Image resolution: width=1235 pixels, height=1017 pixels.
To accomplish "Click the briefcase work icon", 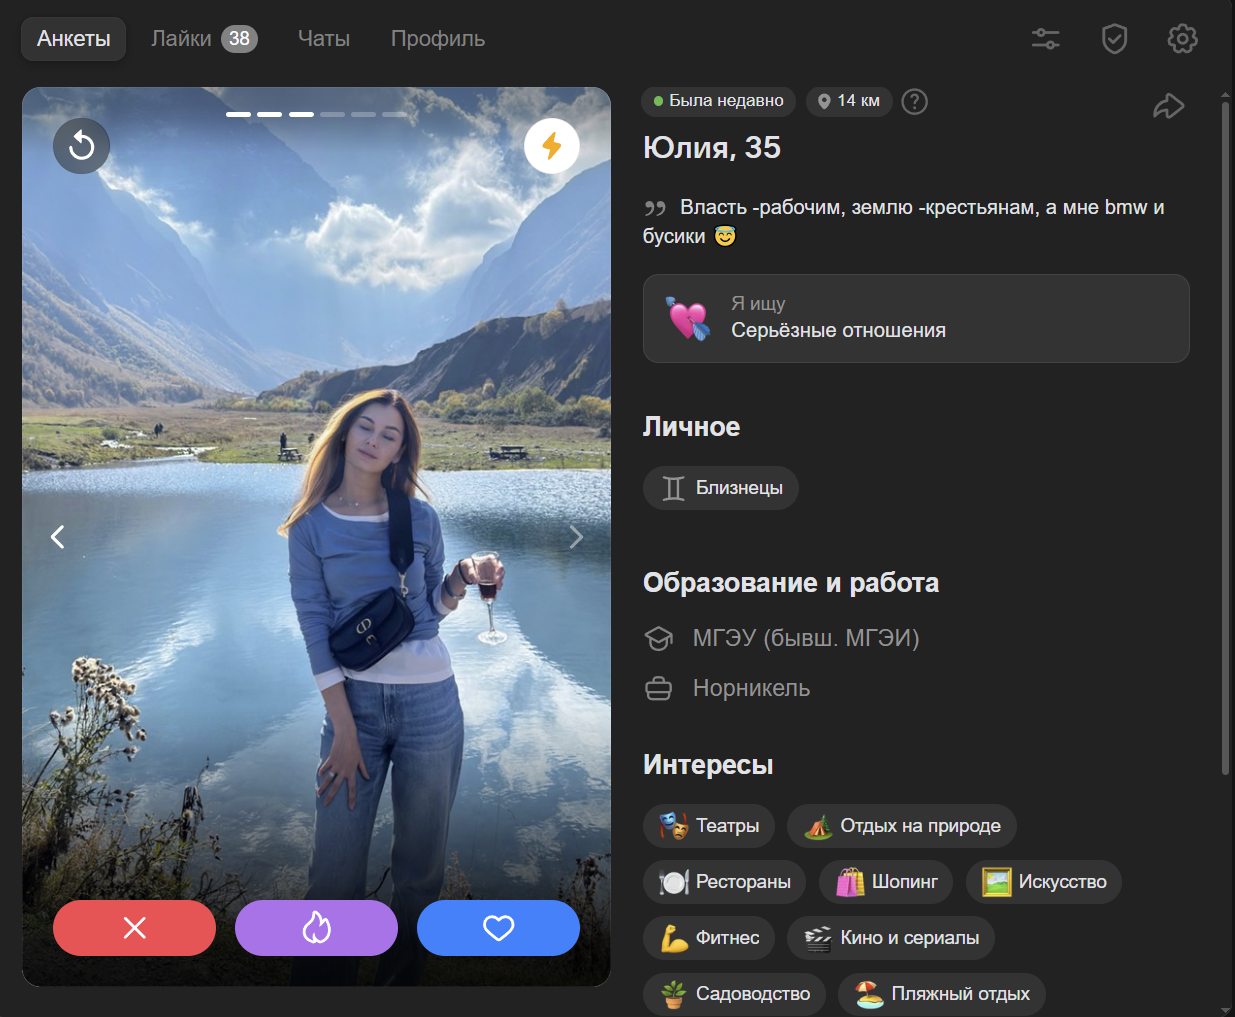I will pyautogui.click(x=659, y=688).
